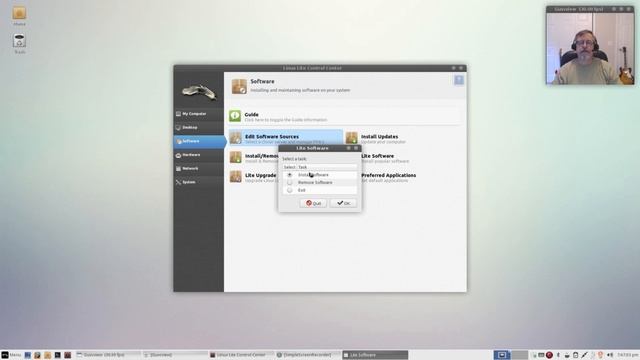This screenshot has height=360, width=640.
Task: Toggle Guide information text link
Action: (286, 120)
